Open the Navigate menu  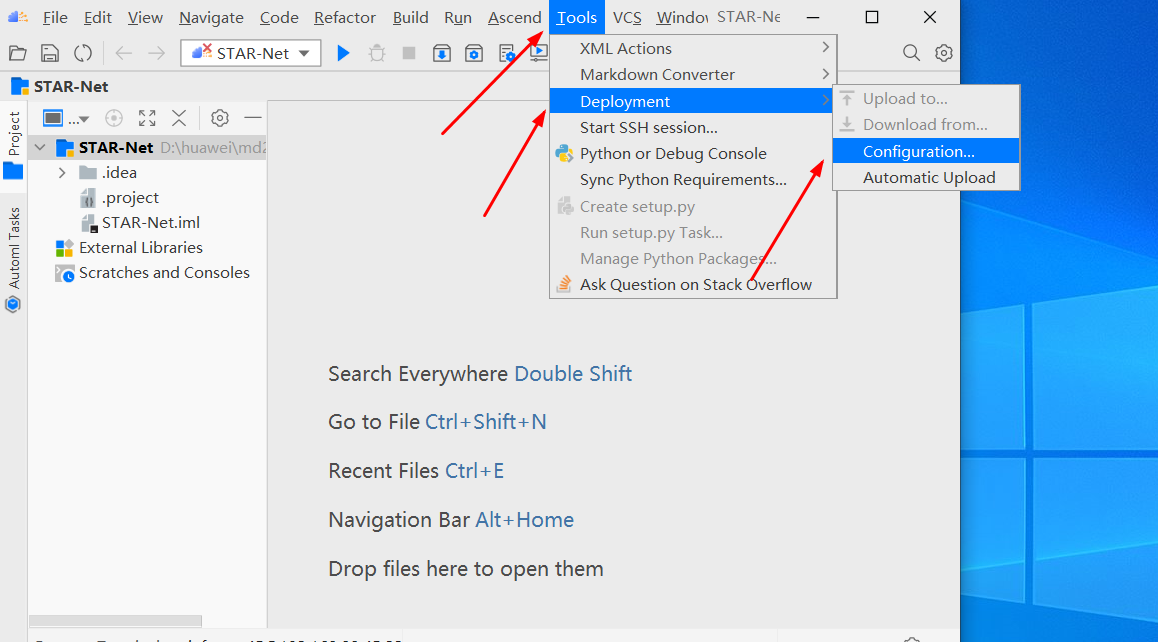tap(211, 17)
